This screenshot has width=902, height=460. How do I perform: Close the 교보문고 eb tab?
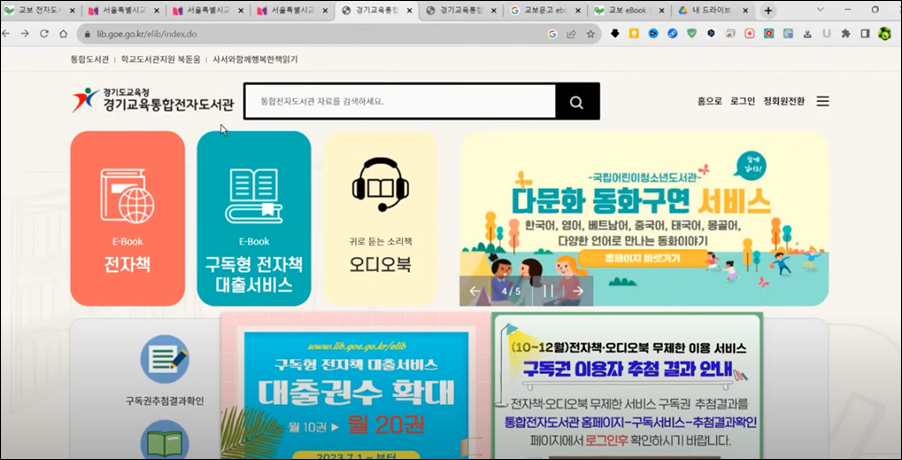[578, 10]
